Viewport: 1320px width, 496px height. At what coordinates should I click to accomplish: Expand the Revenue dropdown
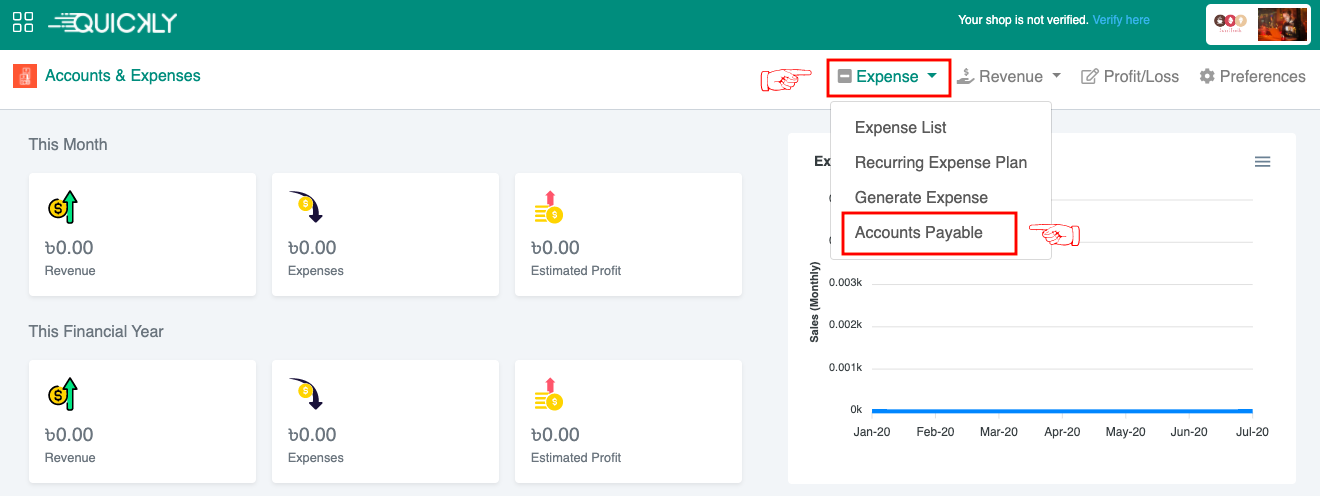pos(1009,77)
